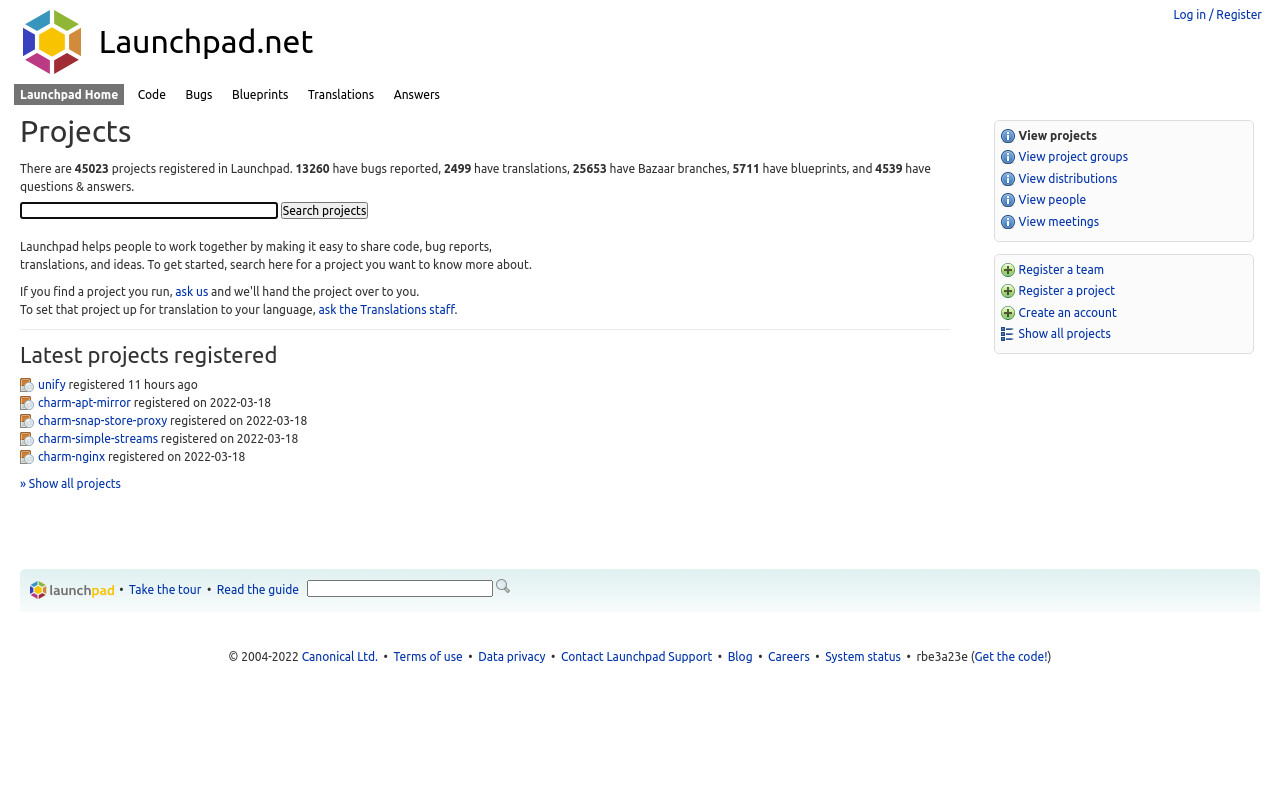Open the charm-nginx project link
The image size is (1280, 800).
71,457
